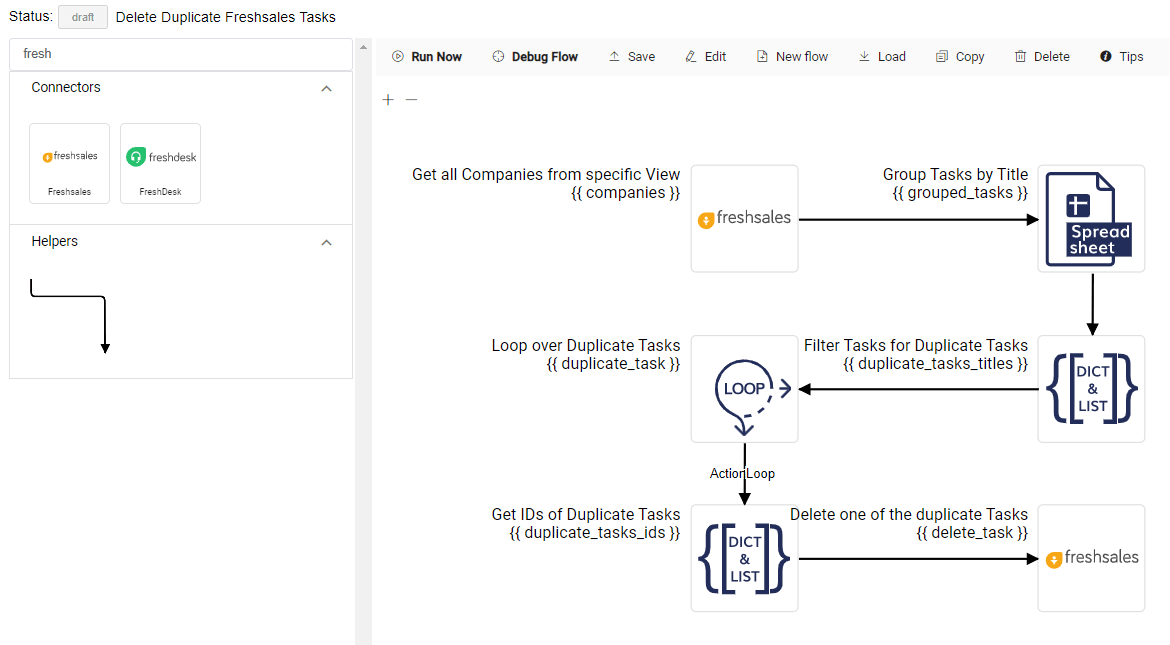Select the FreshDesk connector tile
Screen dimensions: 1170x645
pyautogui.click(x=160, y=163)
